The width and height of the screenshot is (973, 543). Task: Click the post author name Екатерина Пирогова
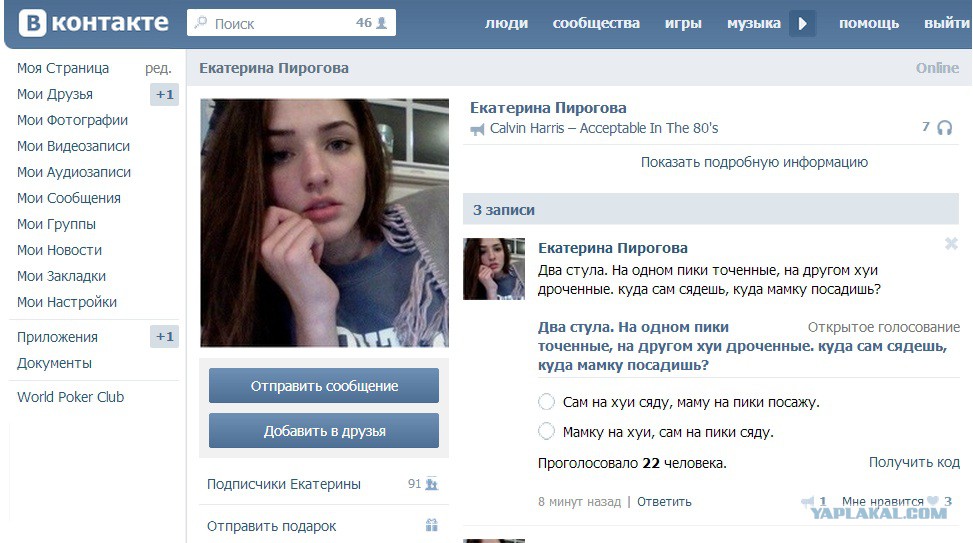pyautogui.click(x=612, y=248)
